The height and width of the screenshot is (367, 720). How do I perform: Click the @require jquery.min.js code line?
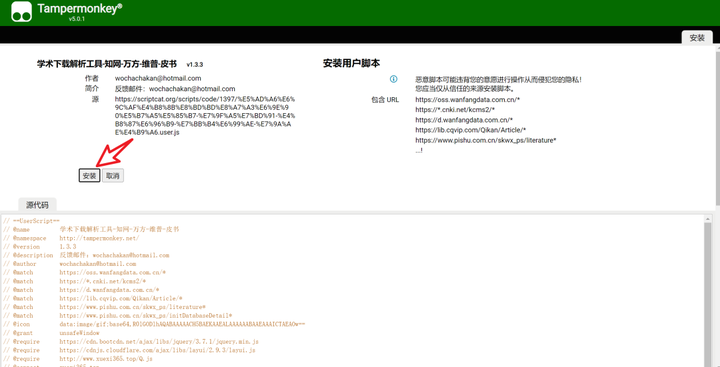coord(131,342)
